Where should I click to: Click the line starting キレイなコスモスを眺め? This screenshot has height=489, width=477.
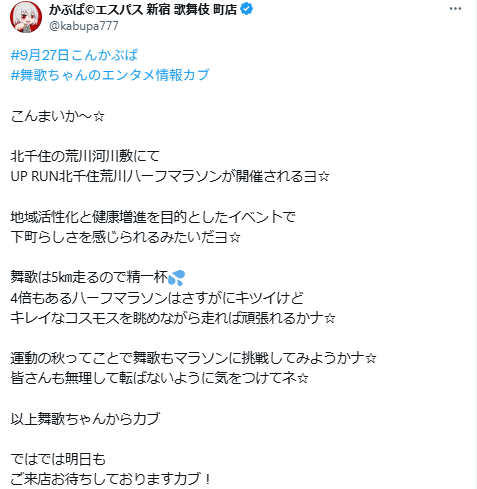[x=173, y=318]
